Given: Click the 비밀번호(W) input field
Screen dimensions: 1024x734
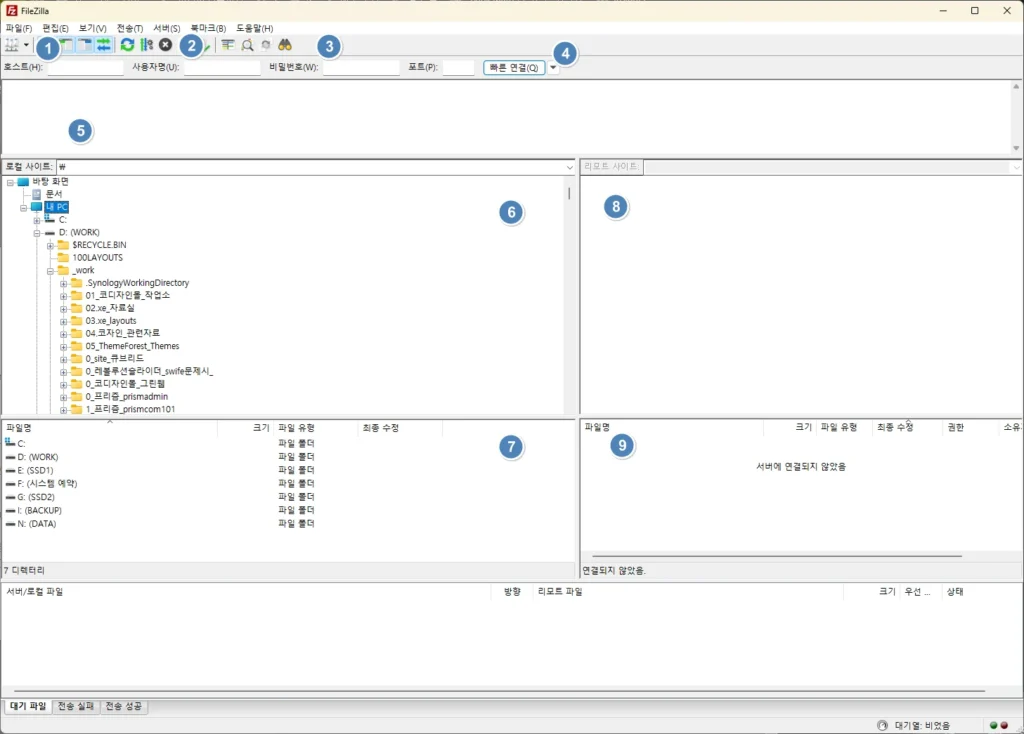Looking at the screenshot, I should (361, 67).
